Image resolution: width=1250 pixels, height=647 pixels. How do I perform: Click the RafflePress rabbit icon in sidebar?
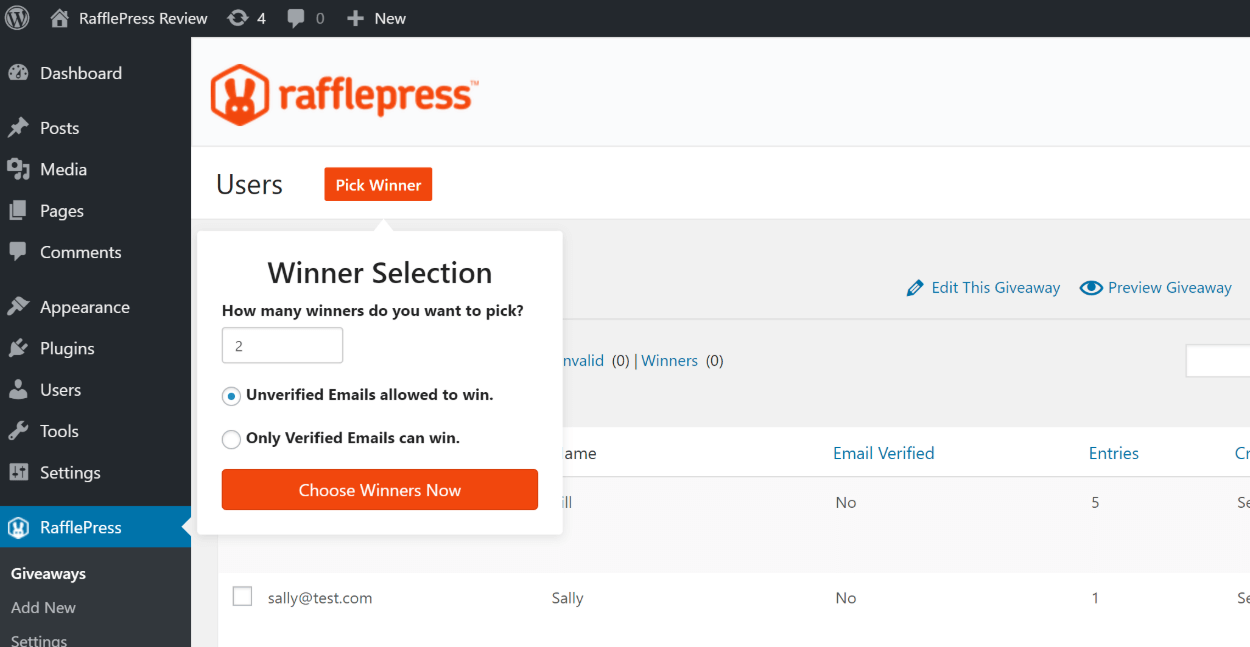[18, 527]
